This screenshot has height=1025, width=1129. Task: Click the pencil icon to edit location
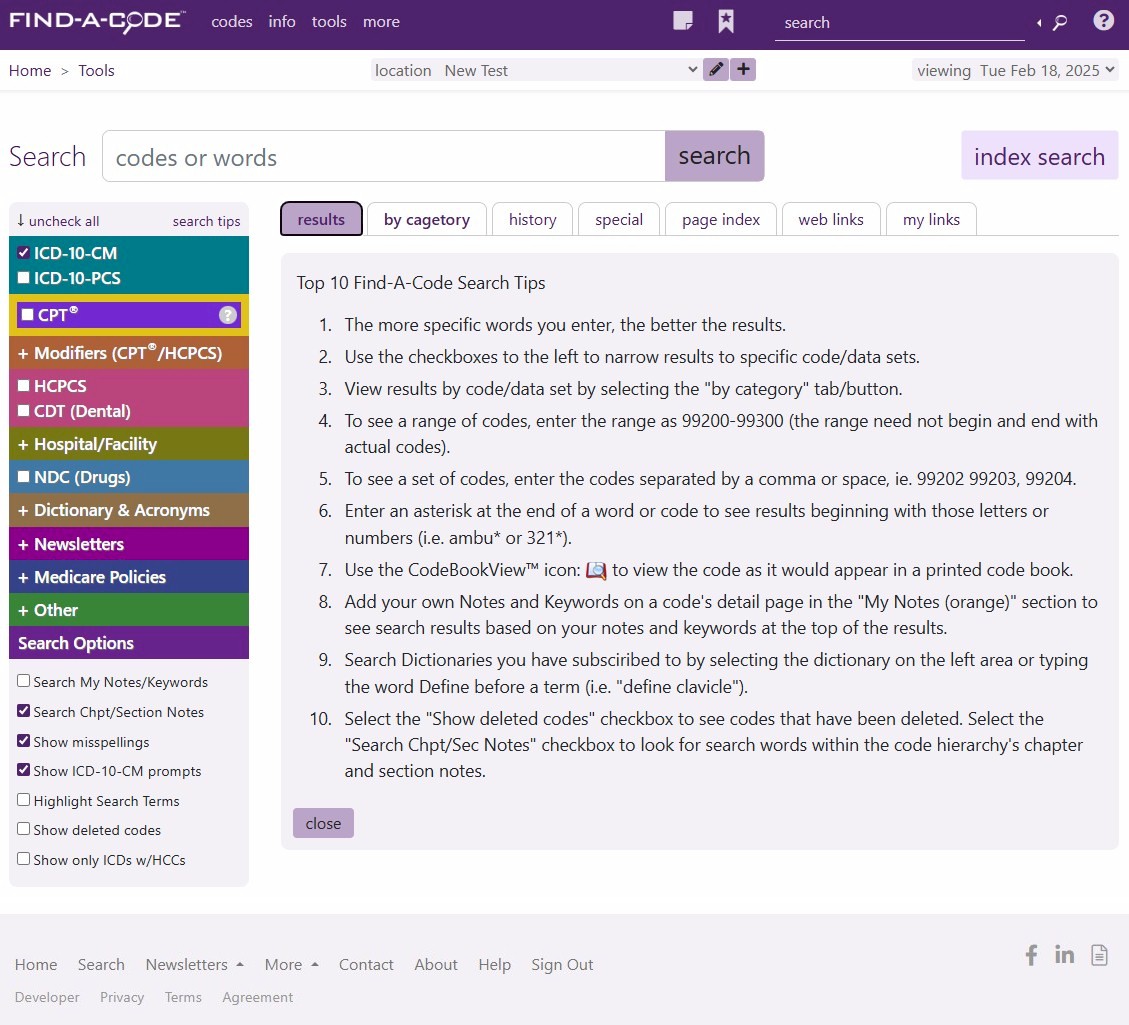tap(716, 70)
